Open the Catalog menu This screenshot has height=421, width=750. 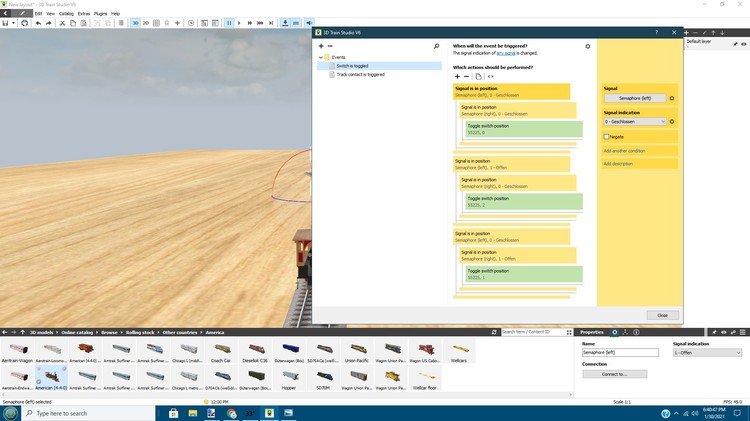click(x=67, y=13)
